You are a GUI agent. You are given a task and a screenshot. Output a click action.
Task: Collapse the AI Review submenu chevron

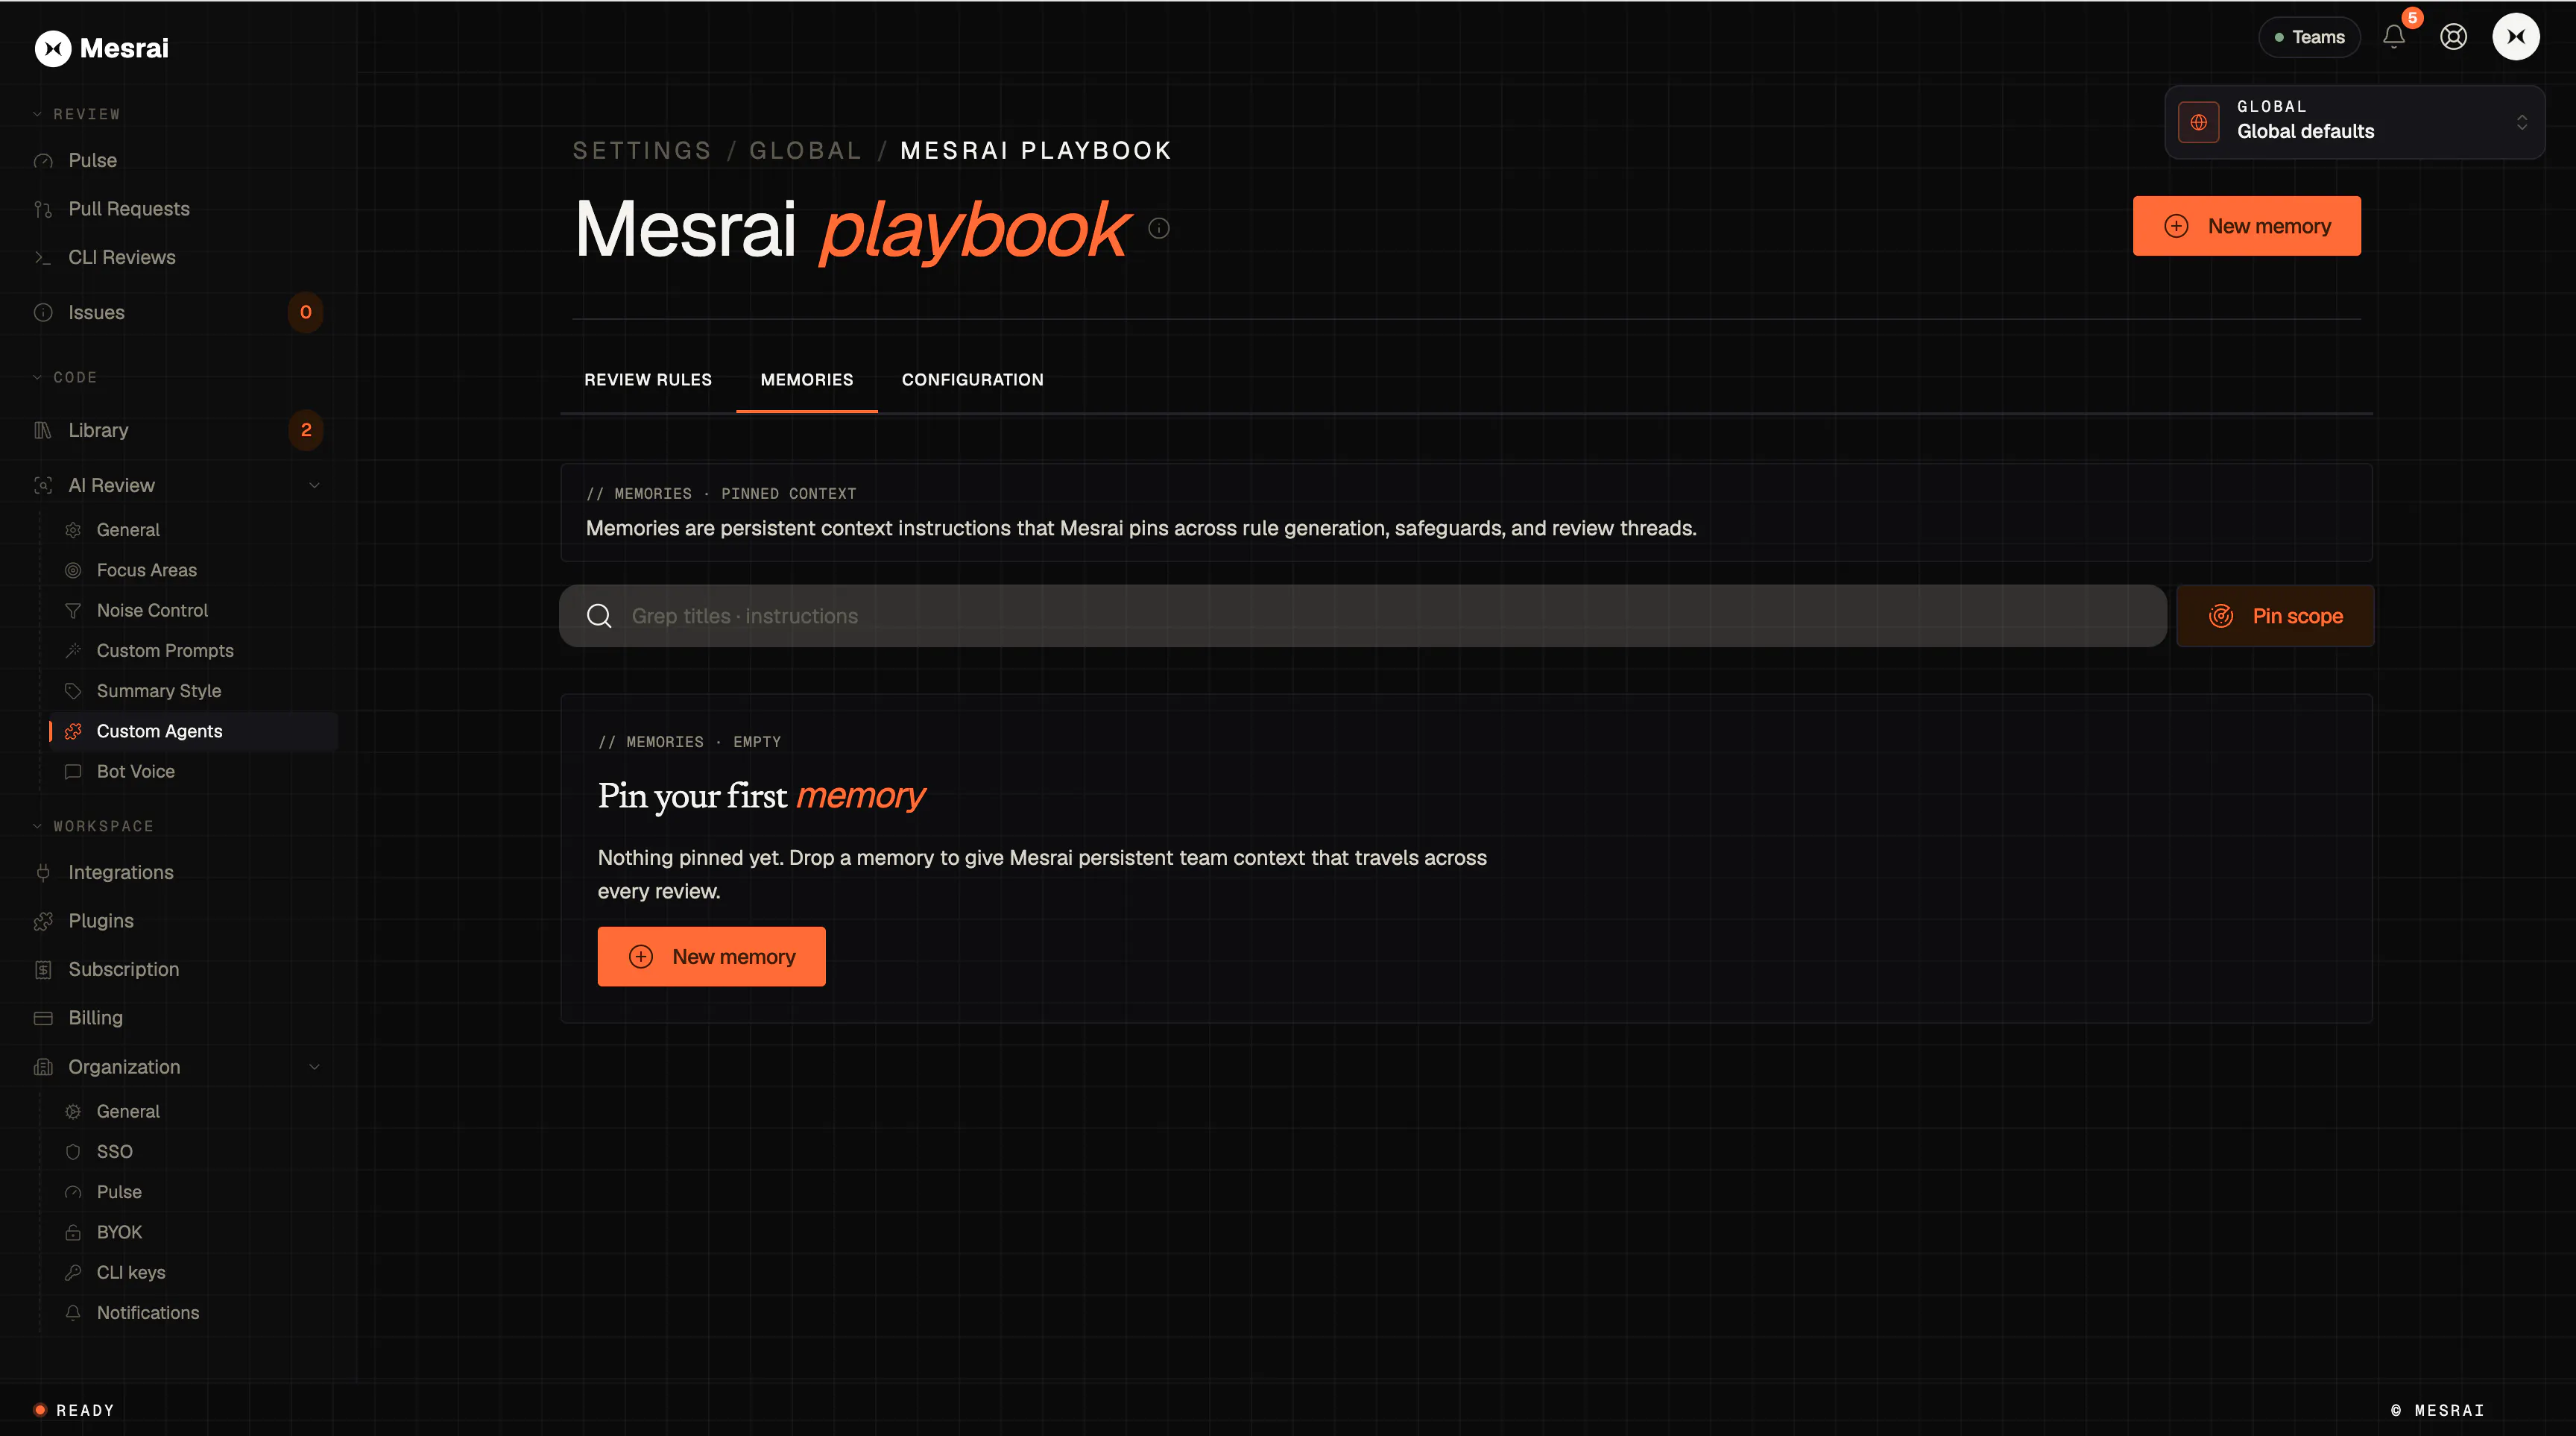click(x=314, y=486)
